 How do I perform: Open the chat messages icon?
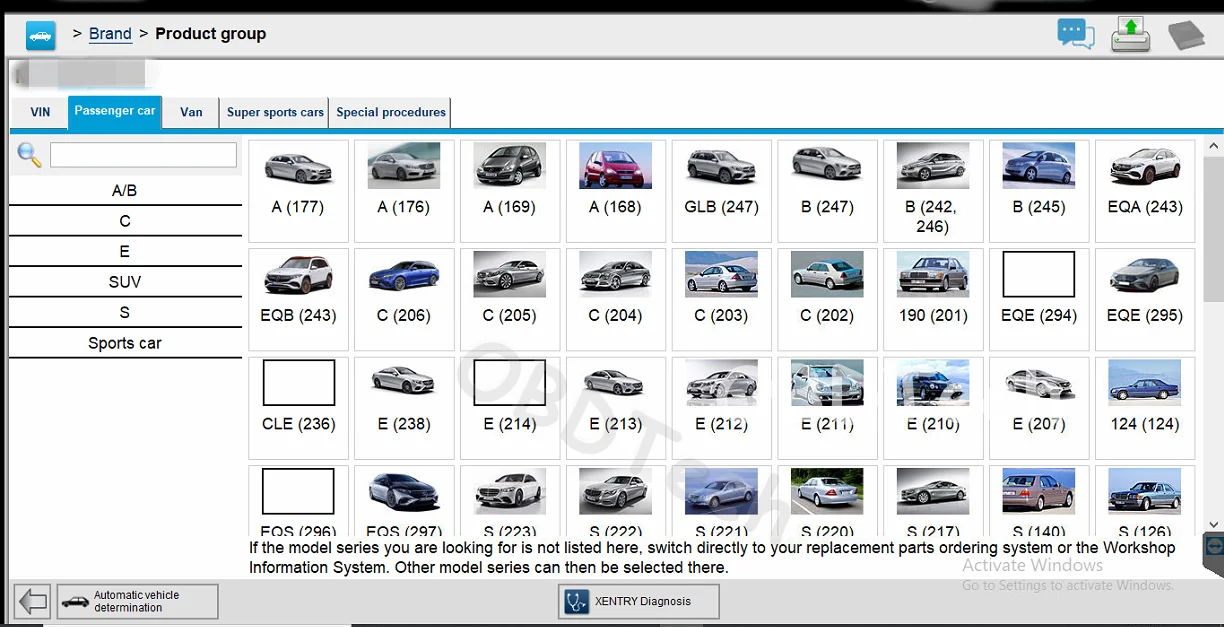[1076, 34]
